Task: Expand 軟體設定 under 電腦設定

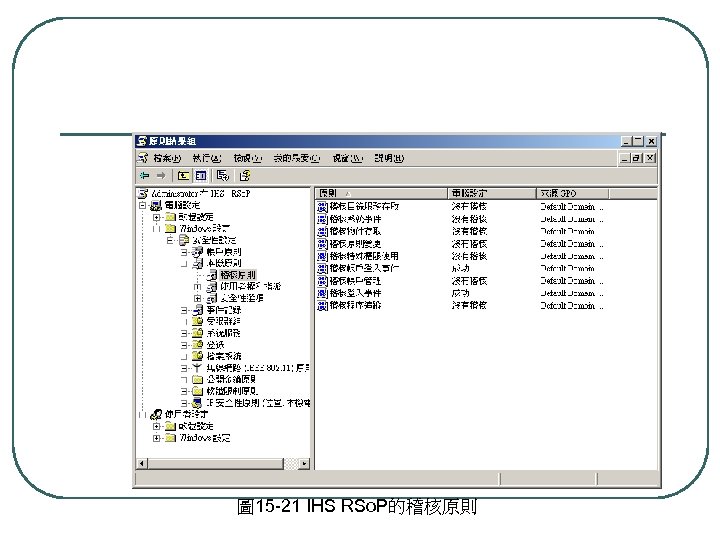Action: [x=157, y=217]
